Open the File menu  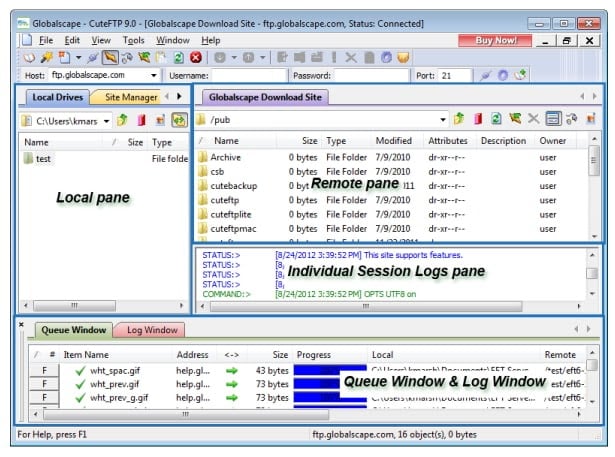pyautogui.click(x=46, y=40)
